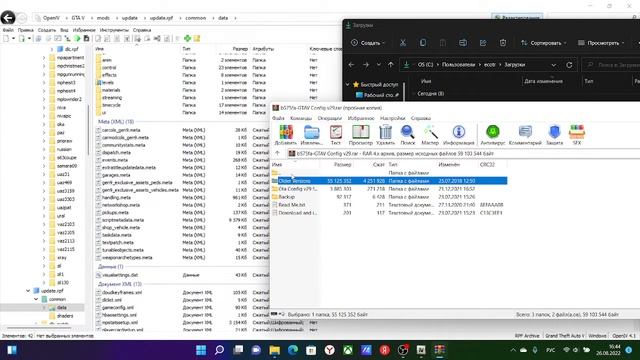Select handling.meta in OpenIV file list

click(116, 198)
